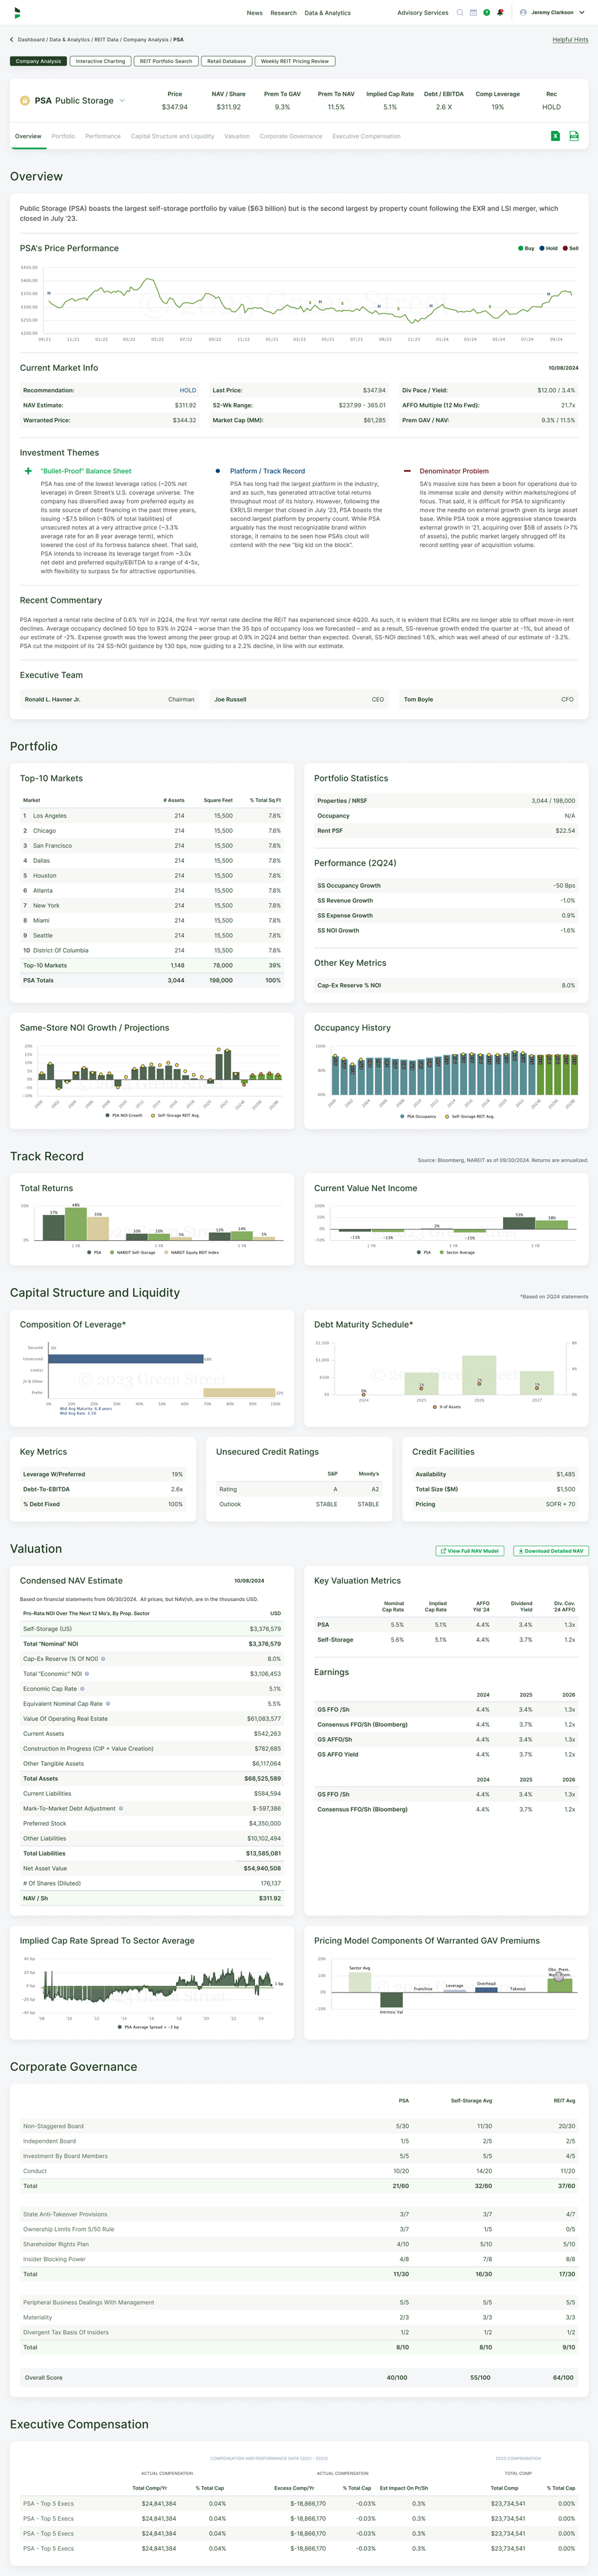Select the Overview tab
Viewport: 598px width, 2576px height.
(x=28, y=136)
